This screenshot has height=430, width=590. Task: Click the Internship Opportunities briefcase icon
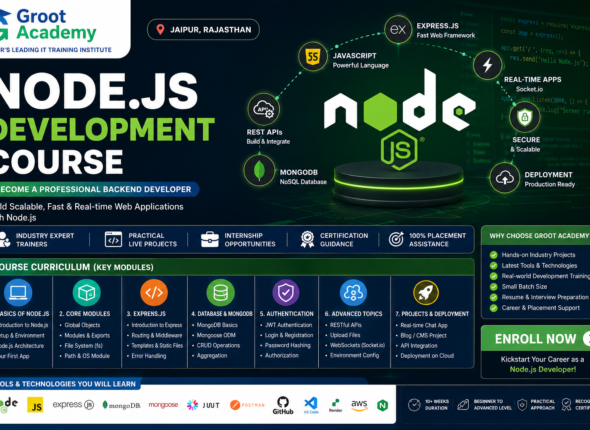point(210,239)
